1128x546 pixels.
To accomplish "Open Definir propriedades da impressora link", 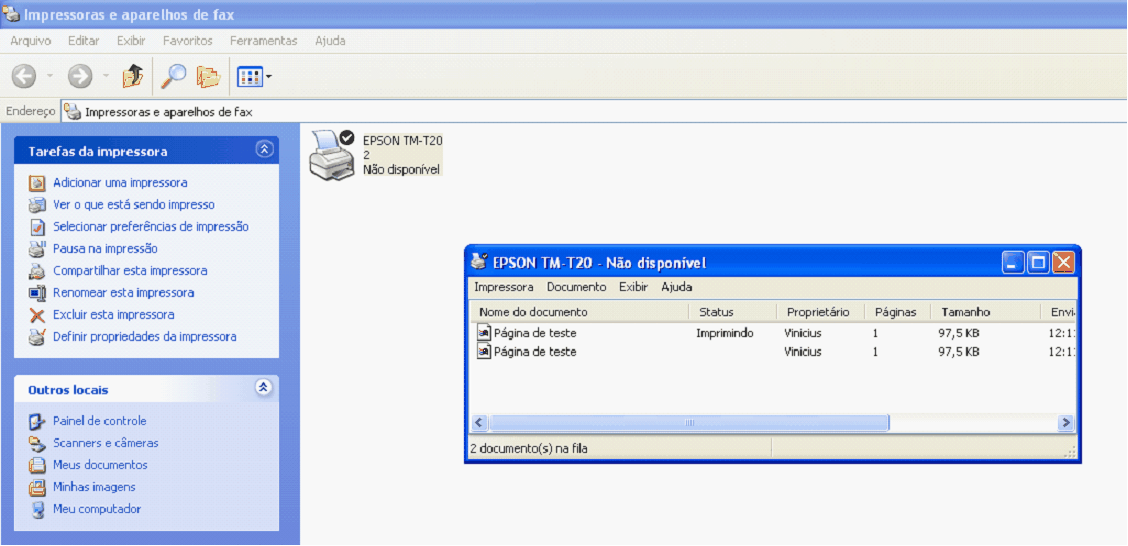I will 144,337.
